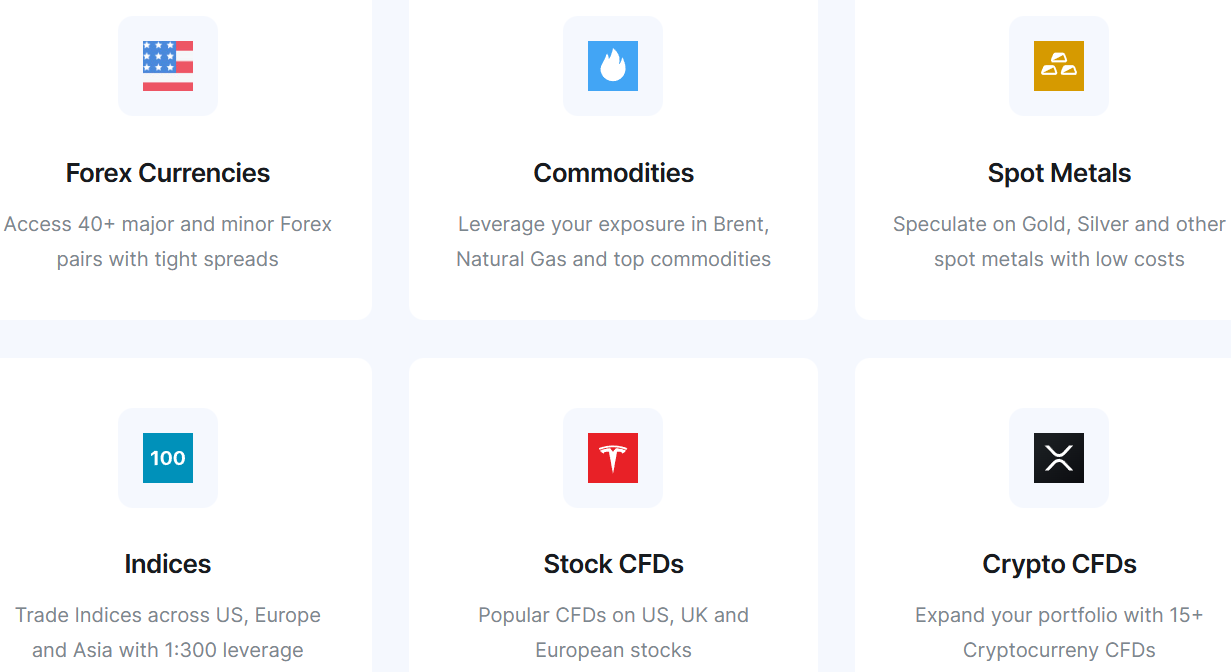Screen dimensions: 1231x672
Task: Click the red Tesla Stock CFDs icon
Action: click(613, 458)
